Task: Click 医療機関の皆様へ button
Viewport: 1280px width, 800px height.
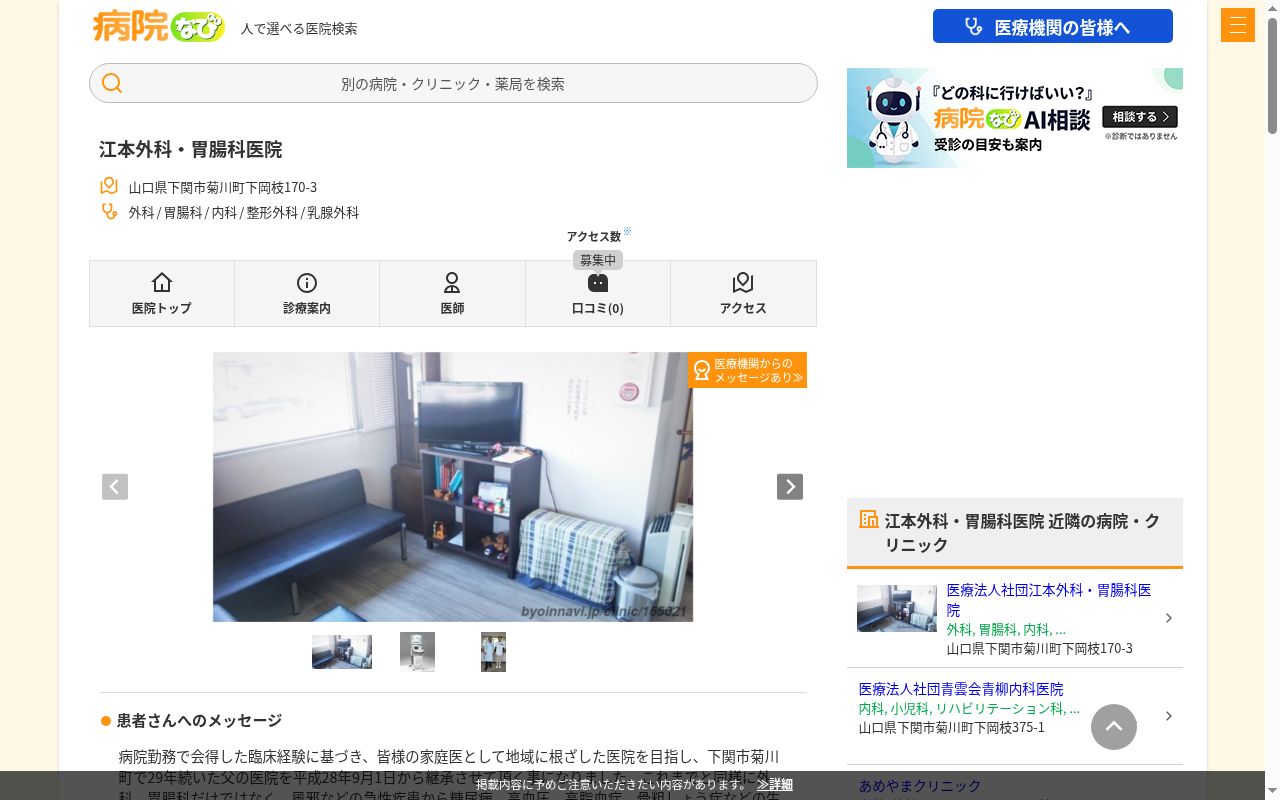Action: click(1053, 26)
